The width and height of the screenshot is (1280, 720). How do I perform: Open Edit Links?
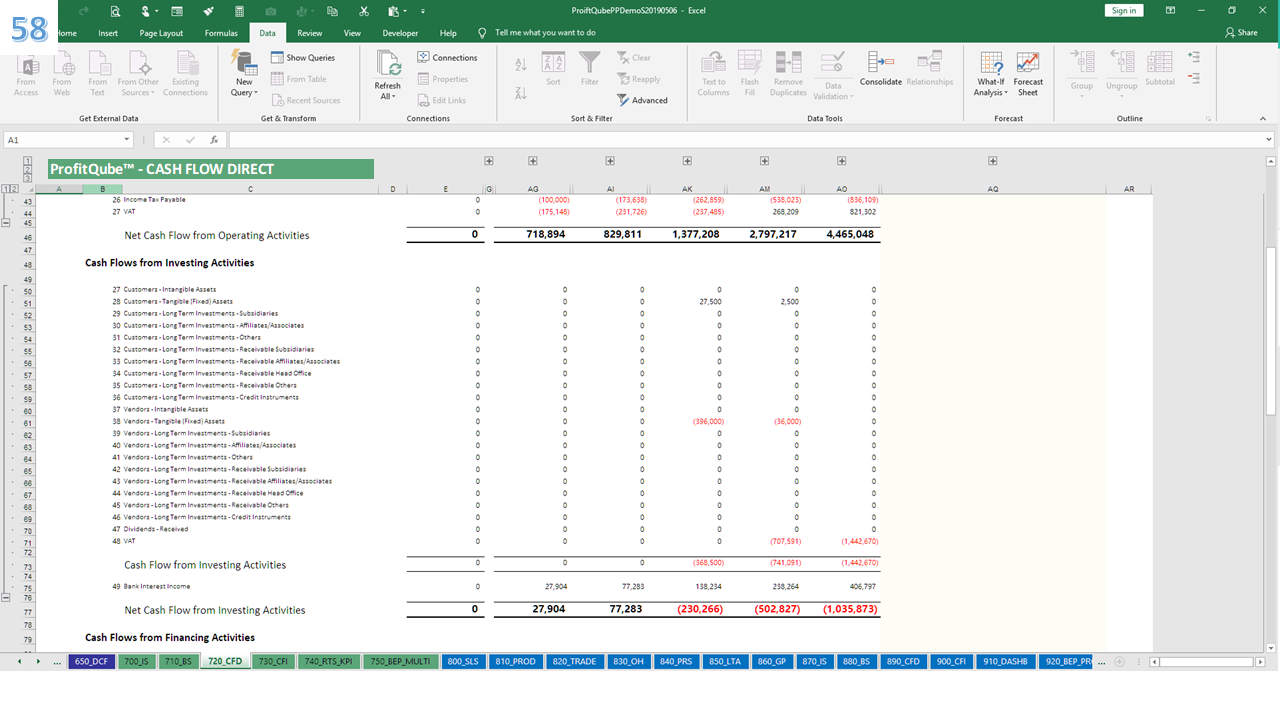coord(441,100)
